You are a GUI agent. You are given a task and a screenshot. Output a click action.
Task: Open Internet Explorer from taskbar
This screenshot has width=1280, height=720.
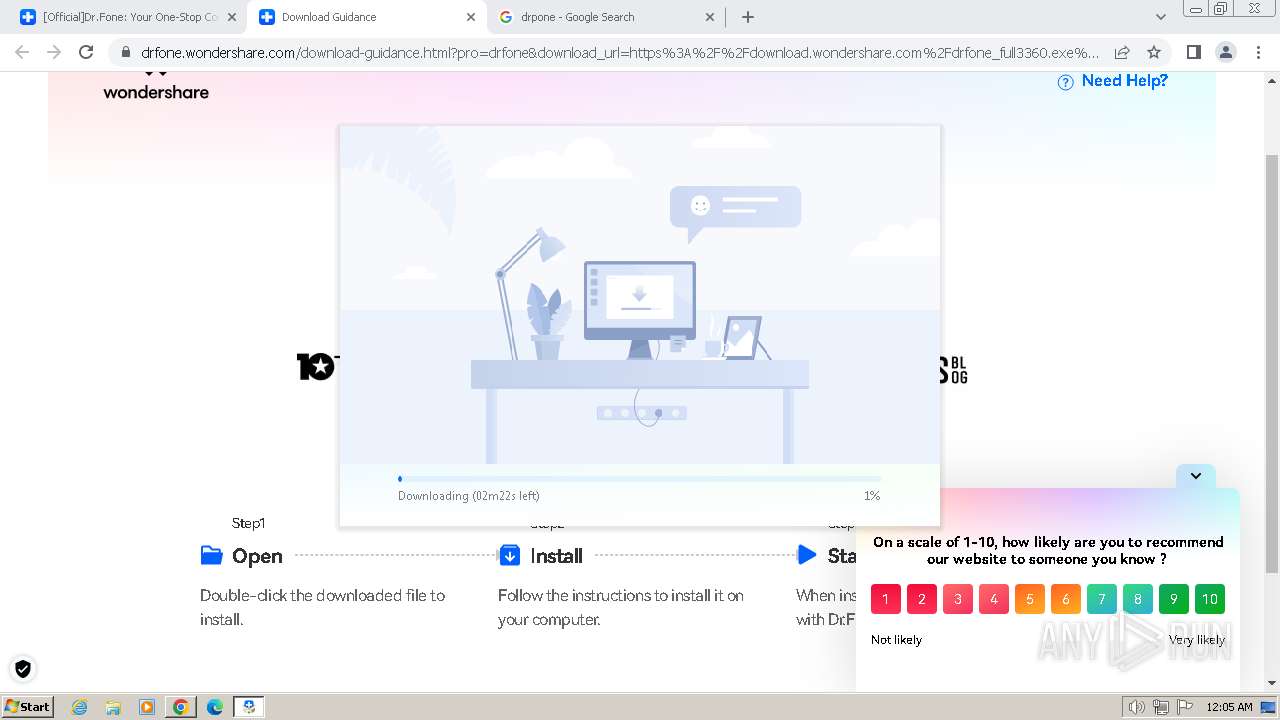(80, 707)
